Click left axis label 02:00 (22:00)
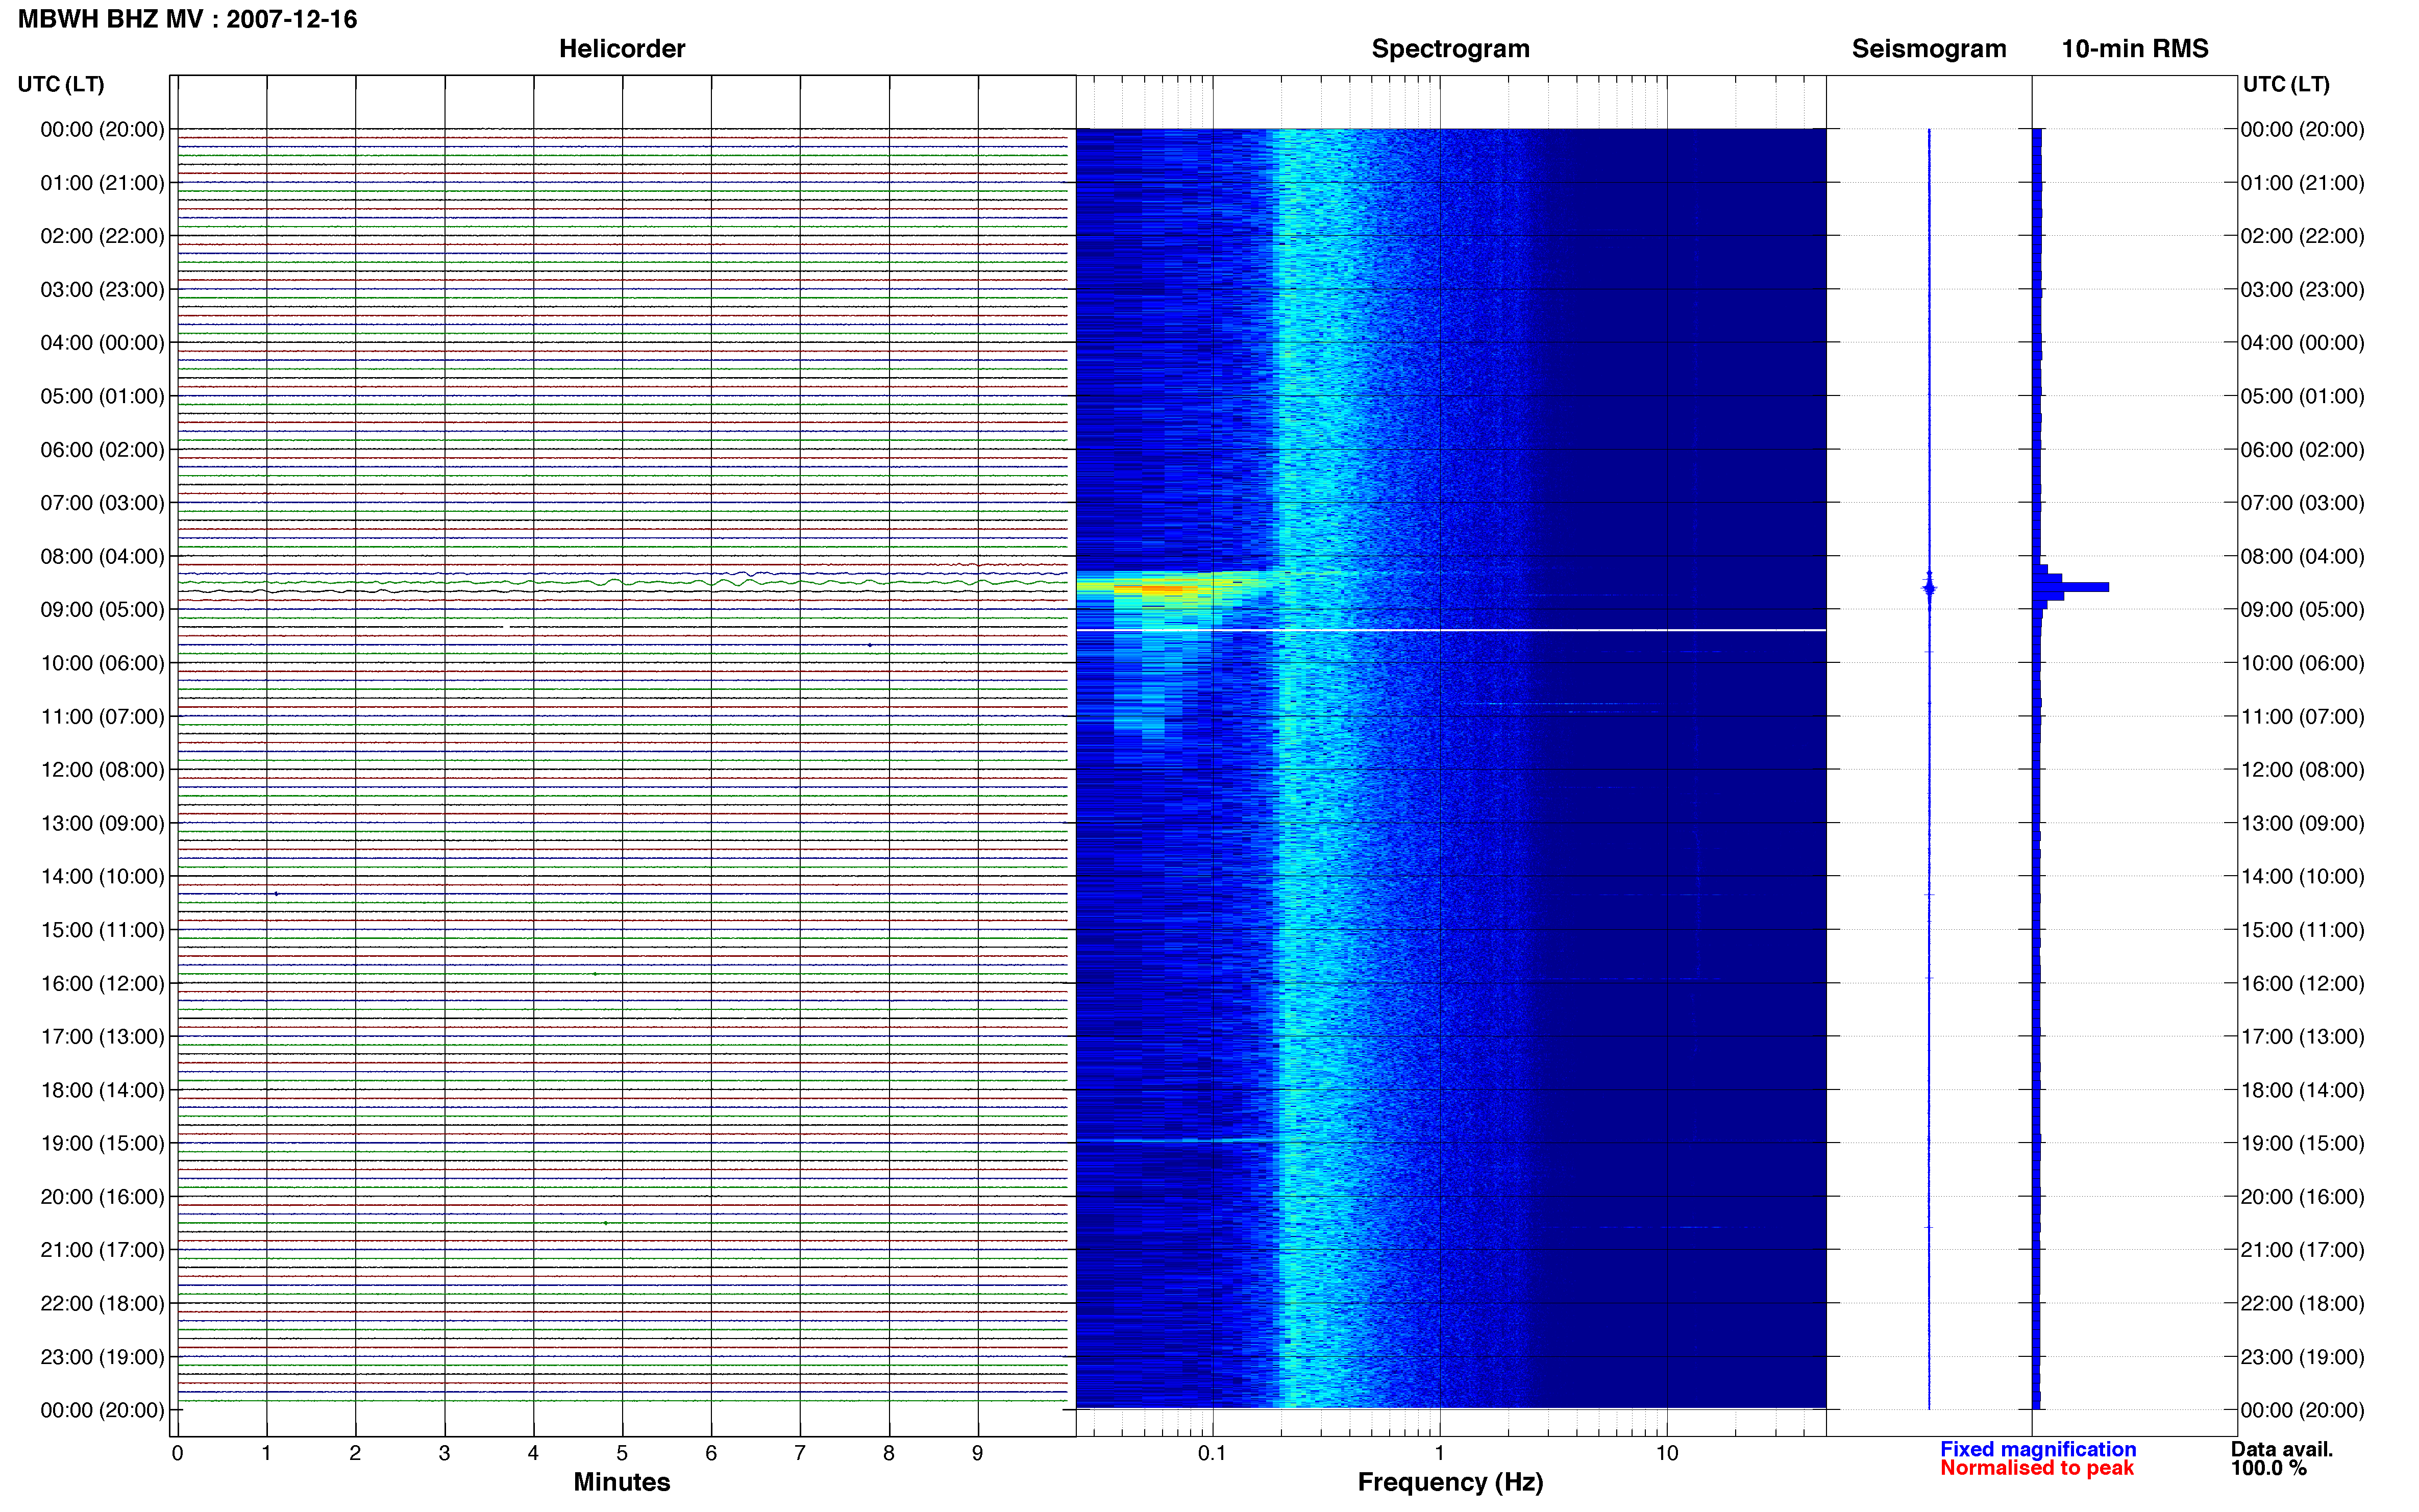 (x=102, y=236)
